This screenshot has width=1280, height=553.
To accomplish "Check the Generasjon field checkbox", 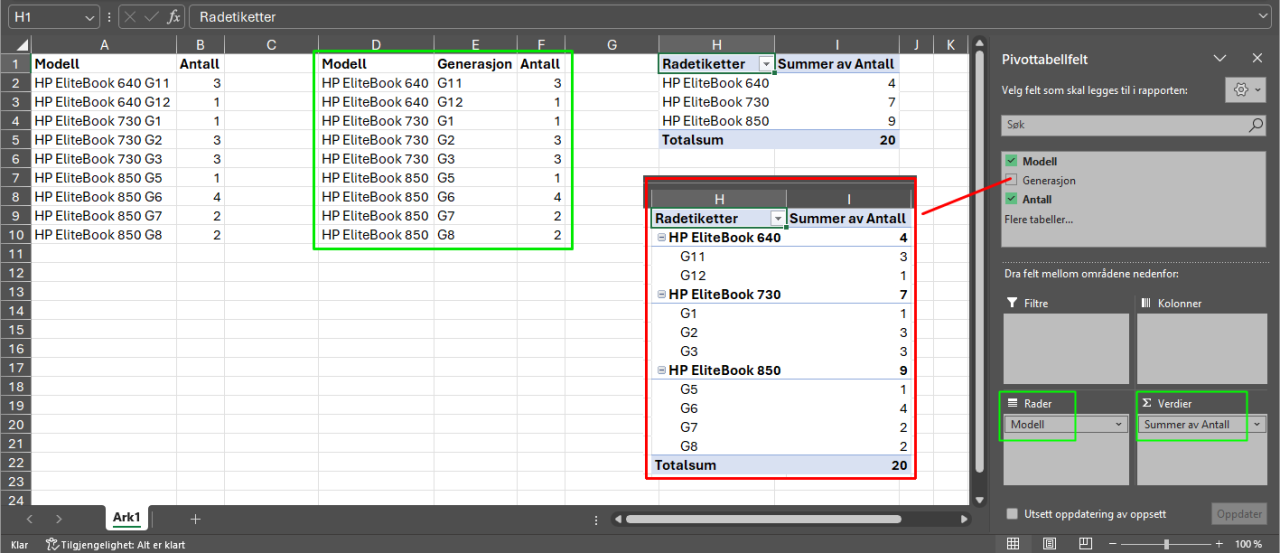I will pos(1012,180).
